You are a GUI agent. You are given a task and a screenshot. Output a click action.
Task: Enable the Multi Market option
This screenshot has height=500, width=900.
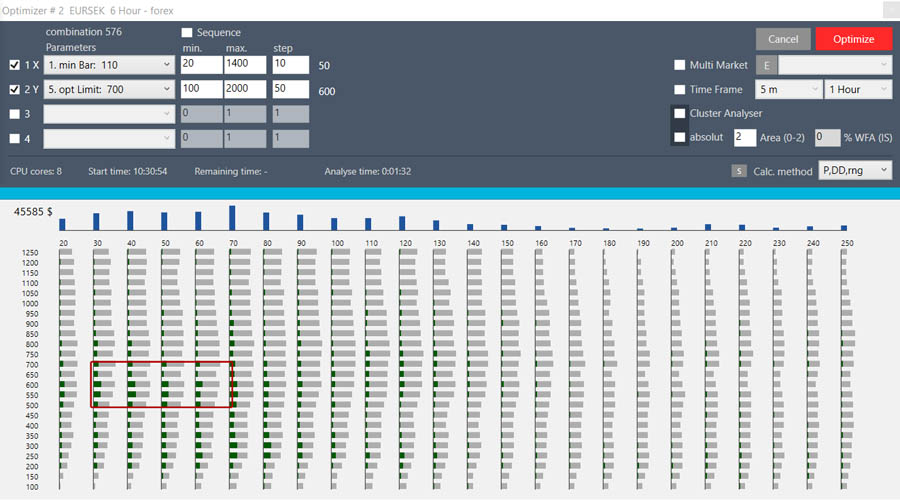pyautogui.click(x=680, y=65)
